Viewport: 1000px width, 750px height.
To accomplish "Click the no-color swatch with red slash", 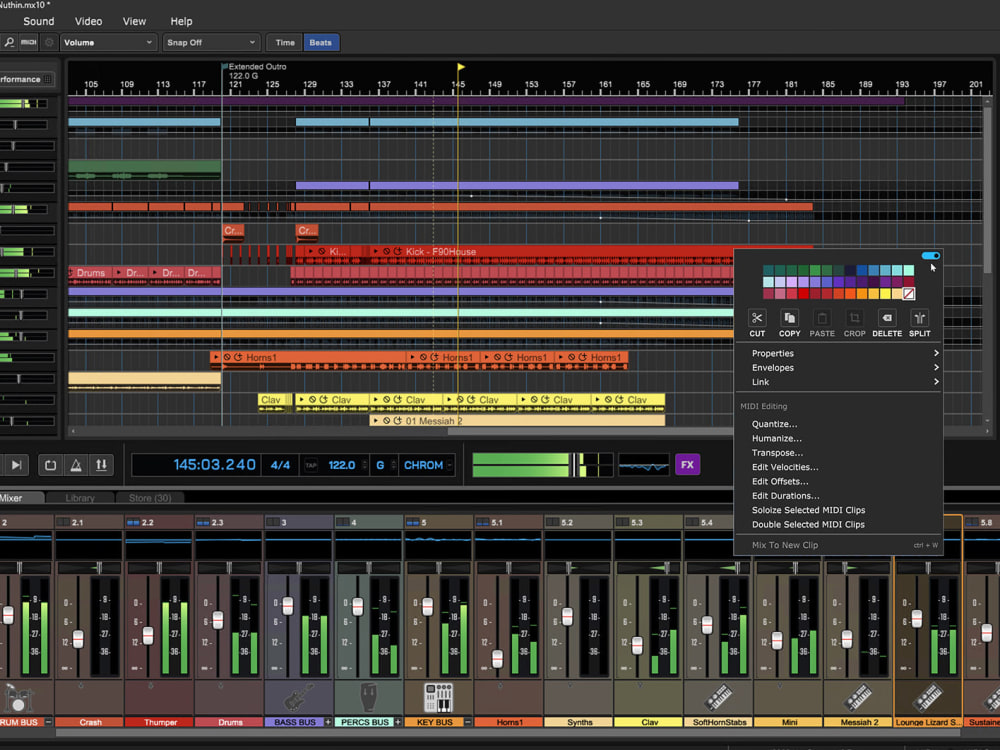I will click(x=909, y=294).
